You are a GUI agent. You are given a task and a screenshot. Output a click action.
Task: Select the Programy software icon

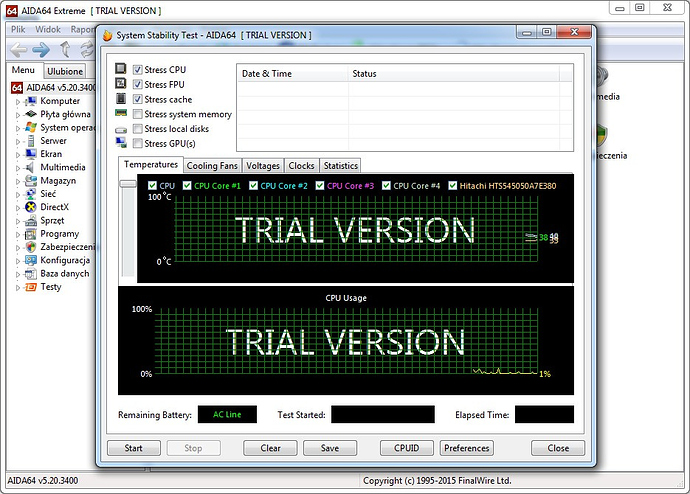point(31,234)
